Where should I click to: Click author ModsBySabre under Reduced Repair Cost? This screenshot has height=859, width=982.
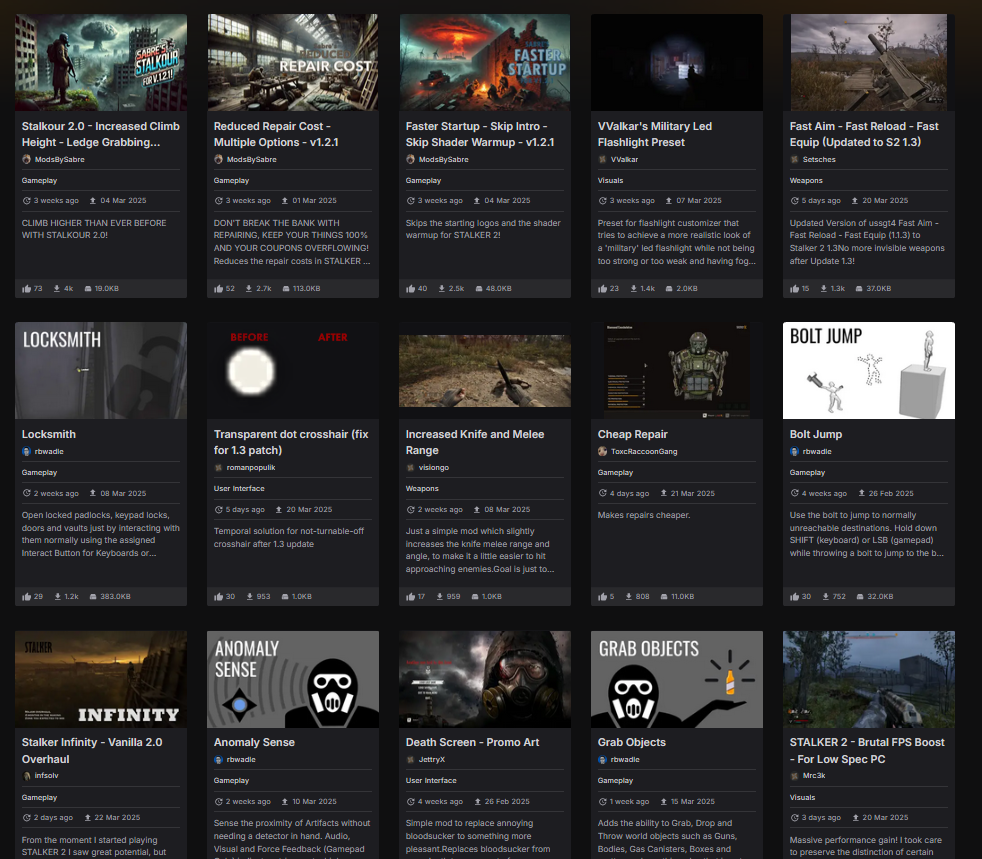click(x=251, y=159)
